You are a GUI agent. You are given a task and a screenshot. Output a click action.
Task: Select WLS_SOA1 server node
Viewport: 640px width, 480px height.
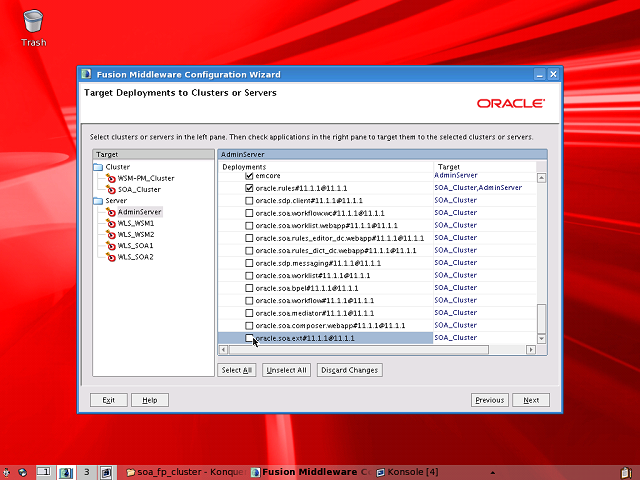click(135, 246)
